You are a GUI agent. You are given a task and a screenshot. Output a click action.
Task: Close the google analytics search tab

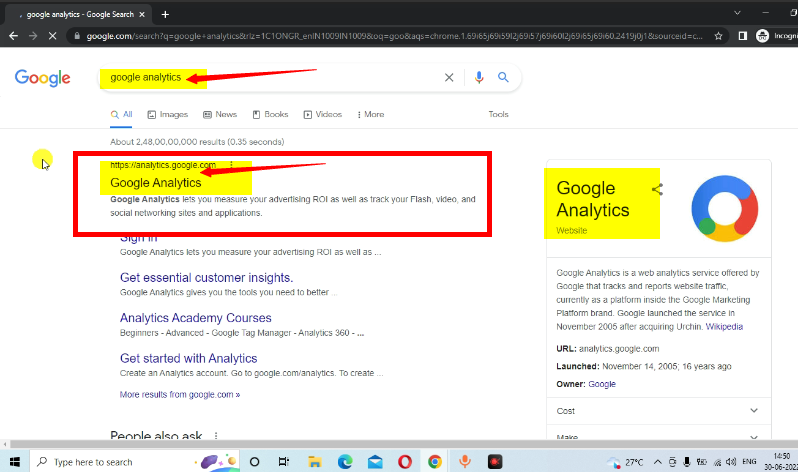142,14
